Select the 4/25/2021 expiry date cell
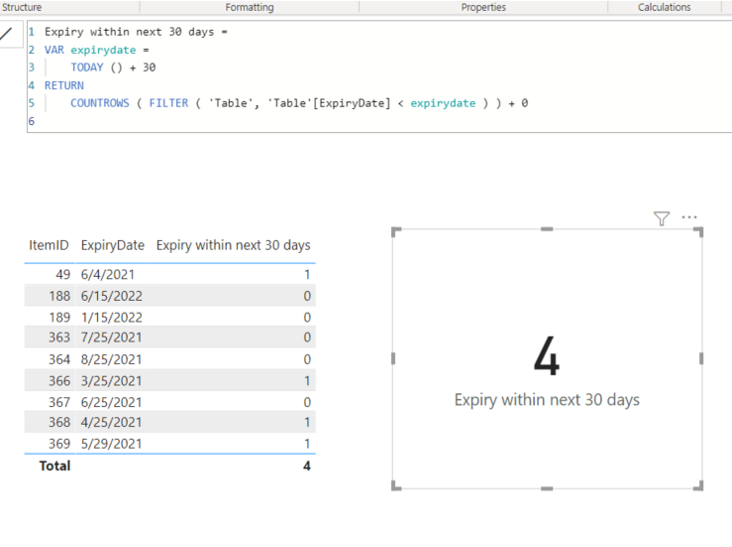The height and width of the screenshot is (547, 732). point(111,422)
